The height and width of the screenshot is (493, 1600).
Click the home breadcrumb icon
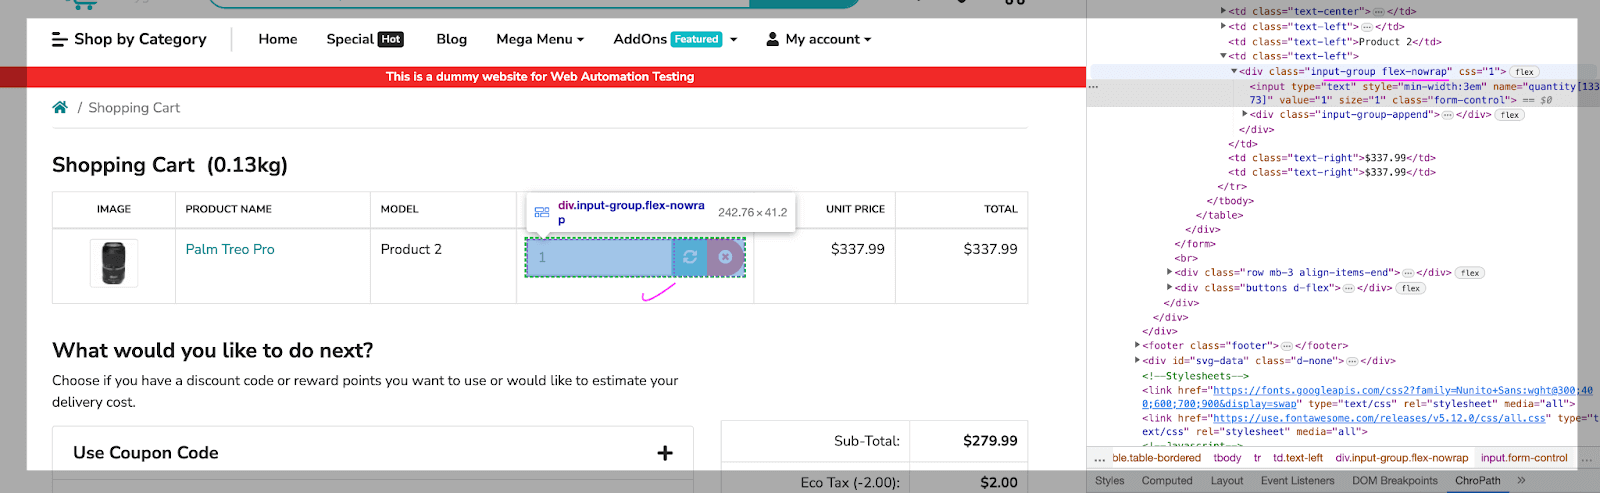coord(60,108)
